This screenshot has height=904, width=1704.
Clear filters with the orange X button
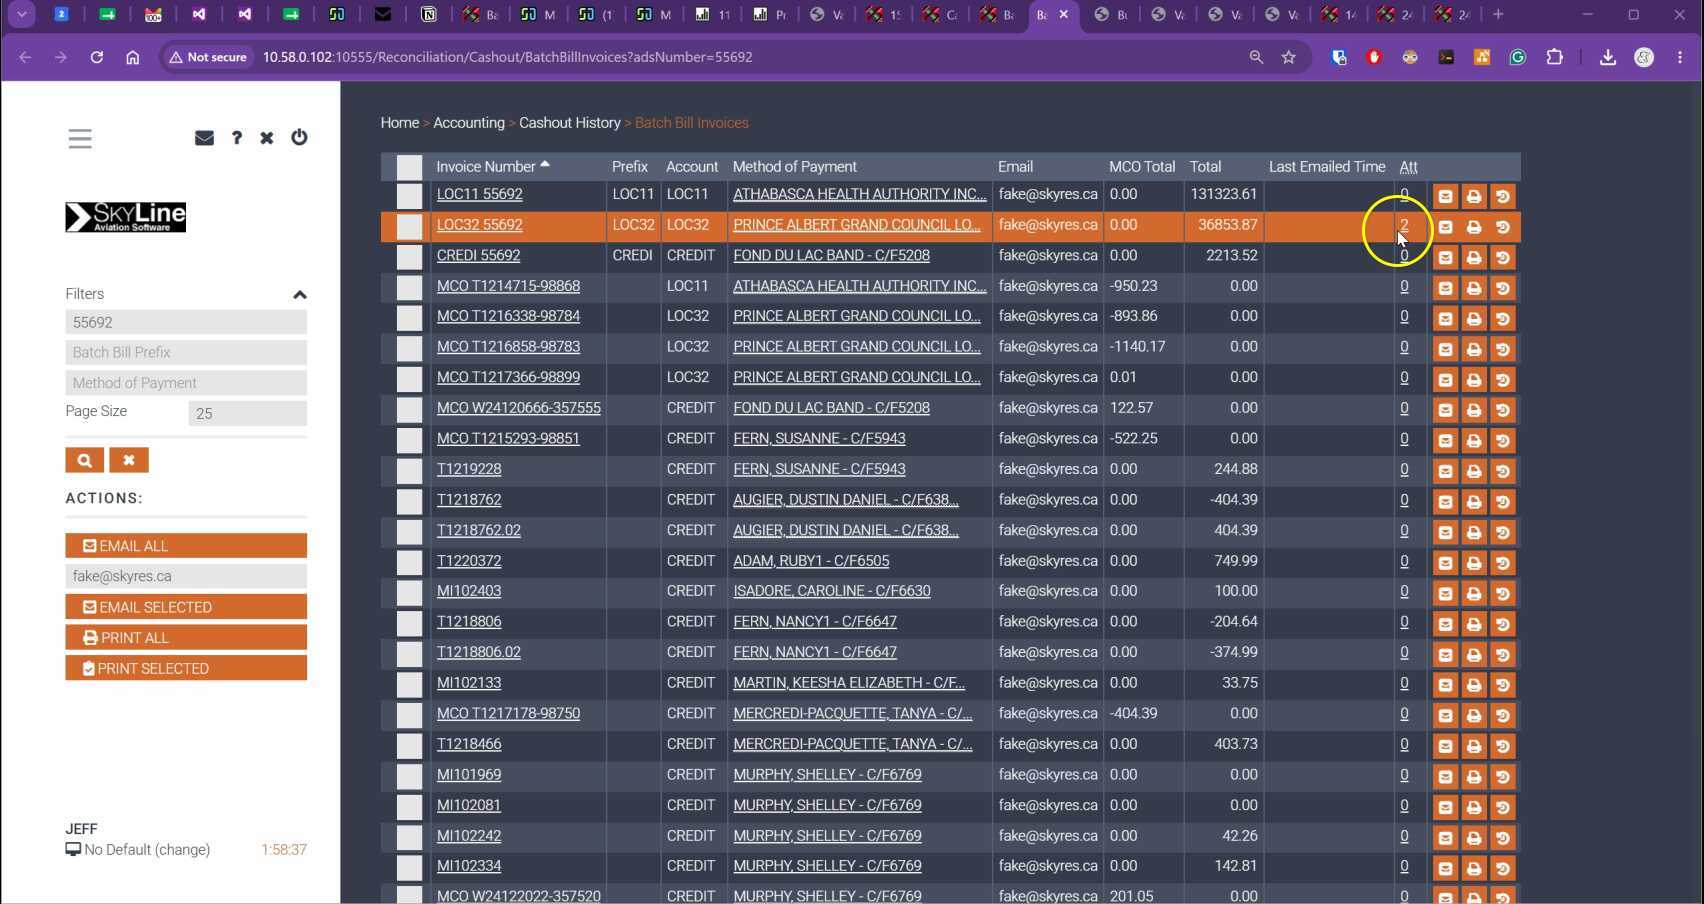(x=129, y=460)
